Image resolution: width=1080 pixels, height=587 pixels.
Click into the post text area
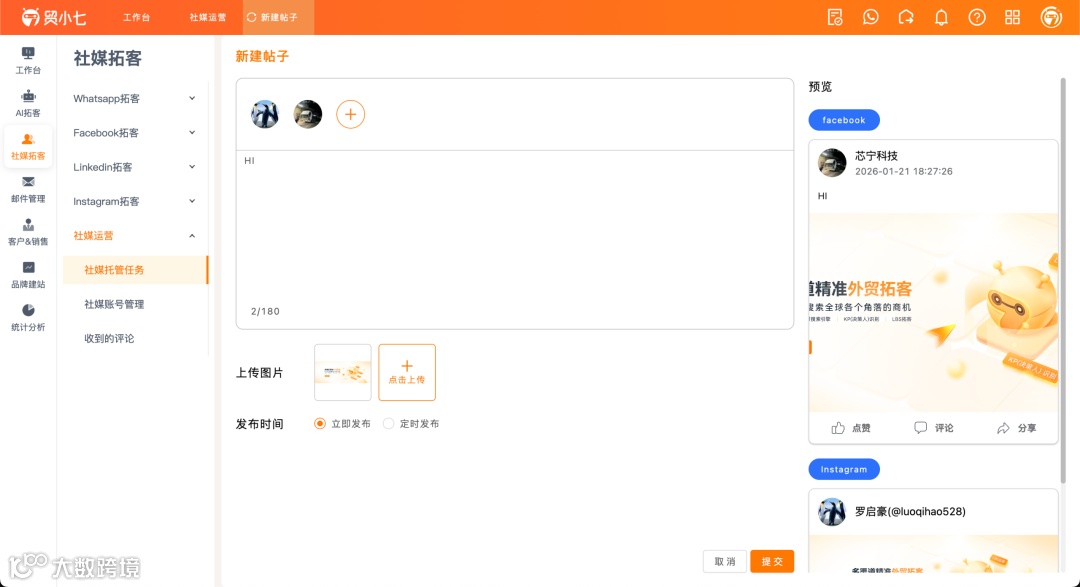pos(515,231)
